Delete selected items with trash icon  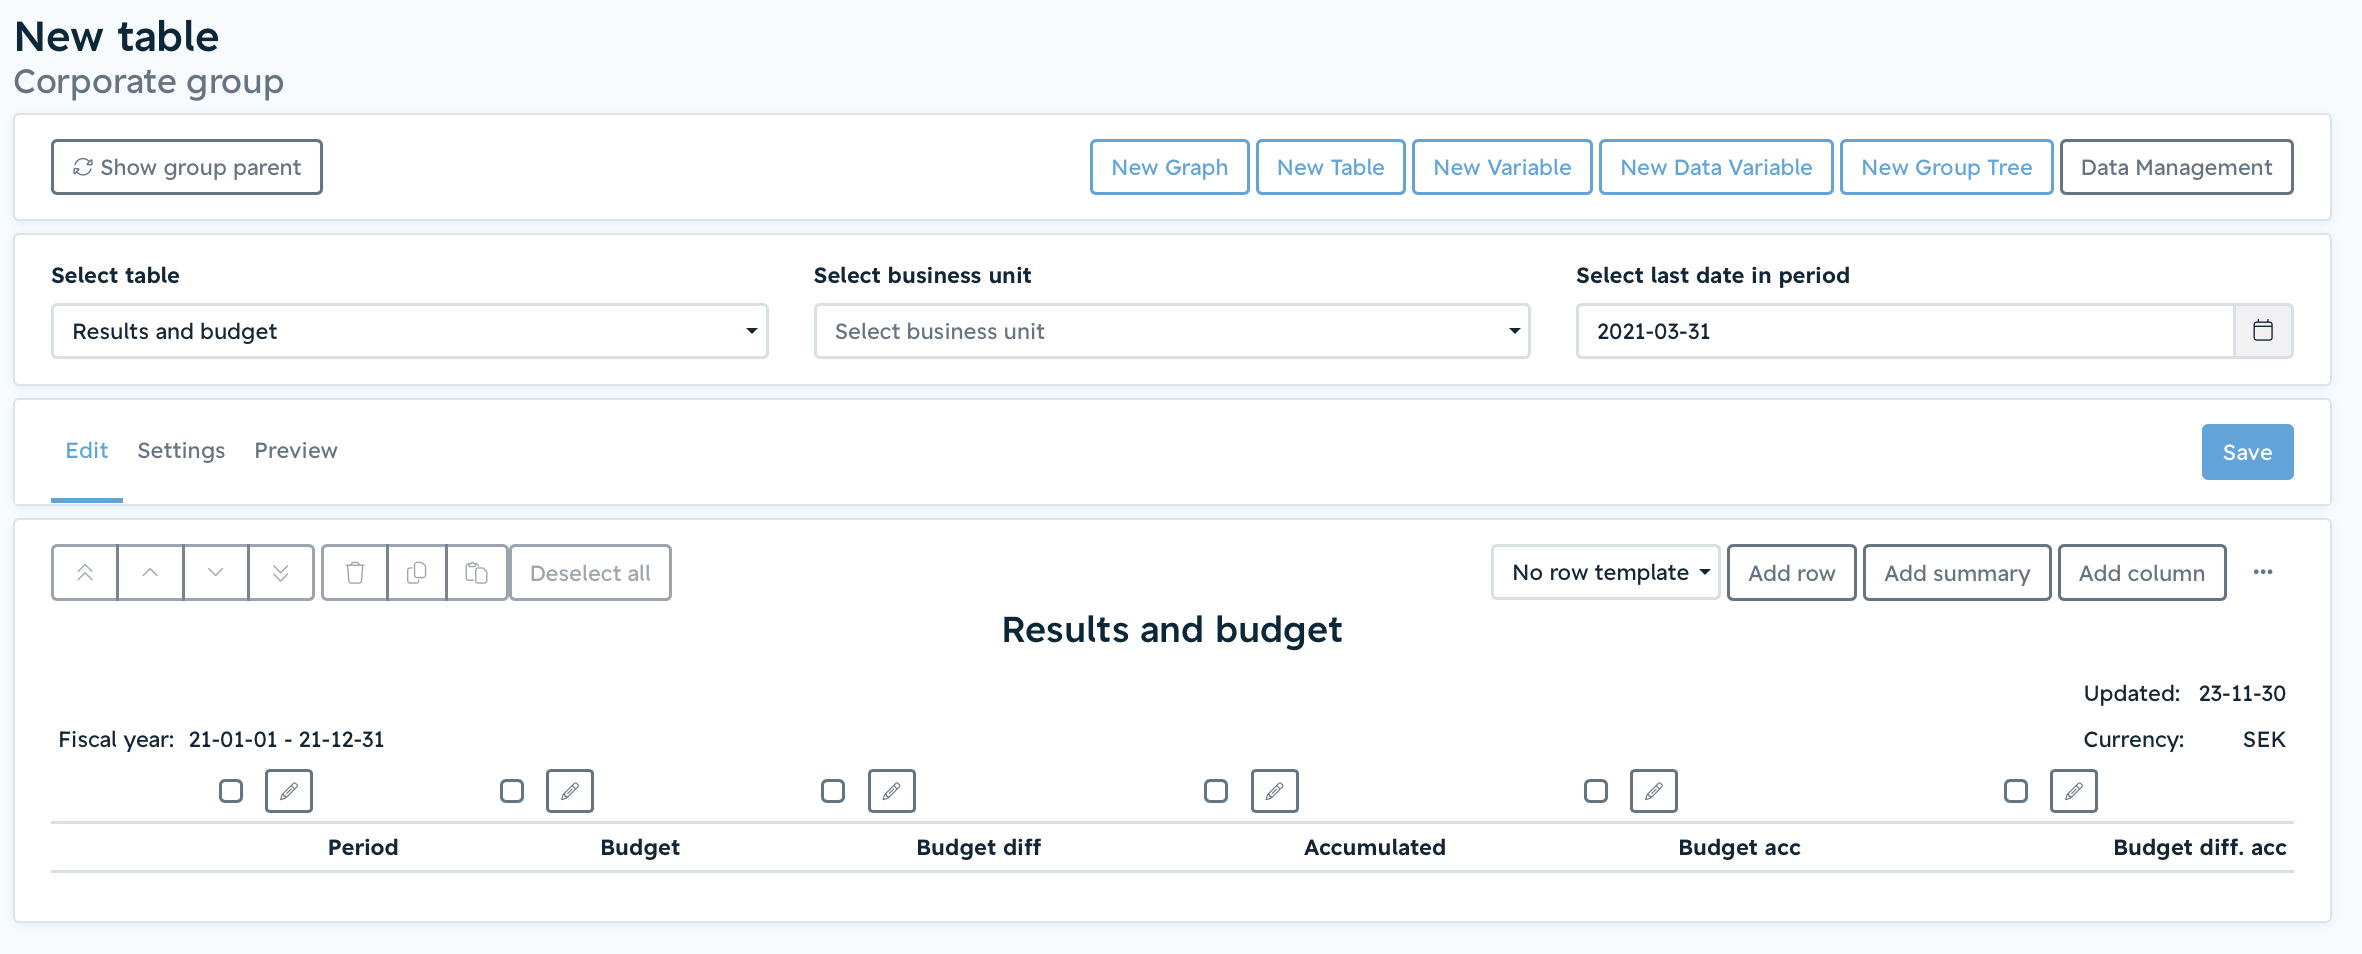[355, 573]
